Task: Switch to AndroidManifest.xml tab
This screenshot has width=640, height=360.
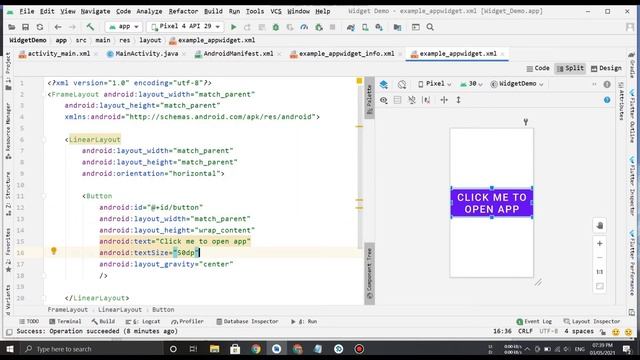Action: [238, 53]
